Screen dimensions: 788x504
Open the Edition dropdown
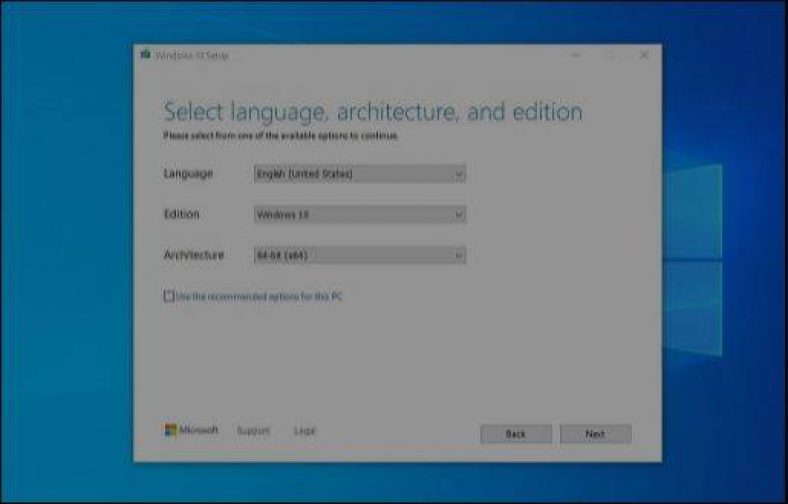click(x=360, y=215)
